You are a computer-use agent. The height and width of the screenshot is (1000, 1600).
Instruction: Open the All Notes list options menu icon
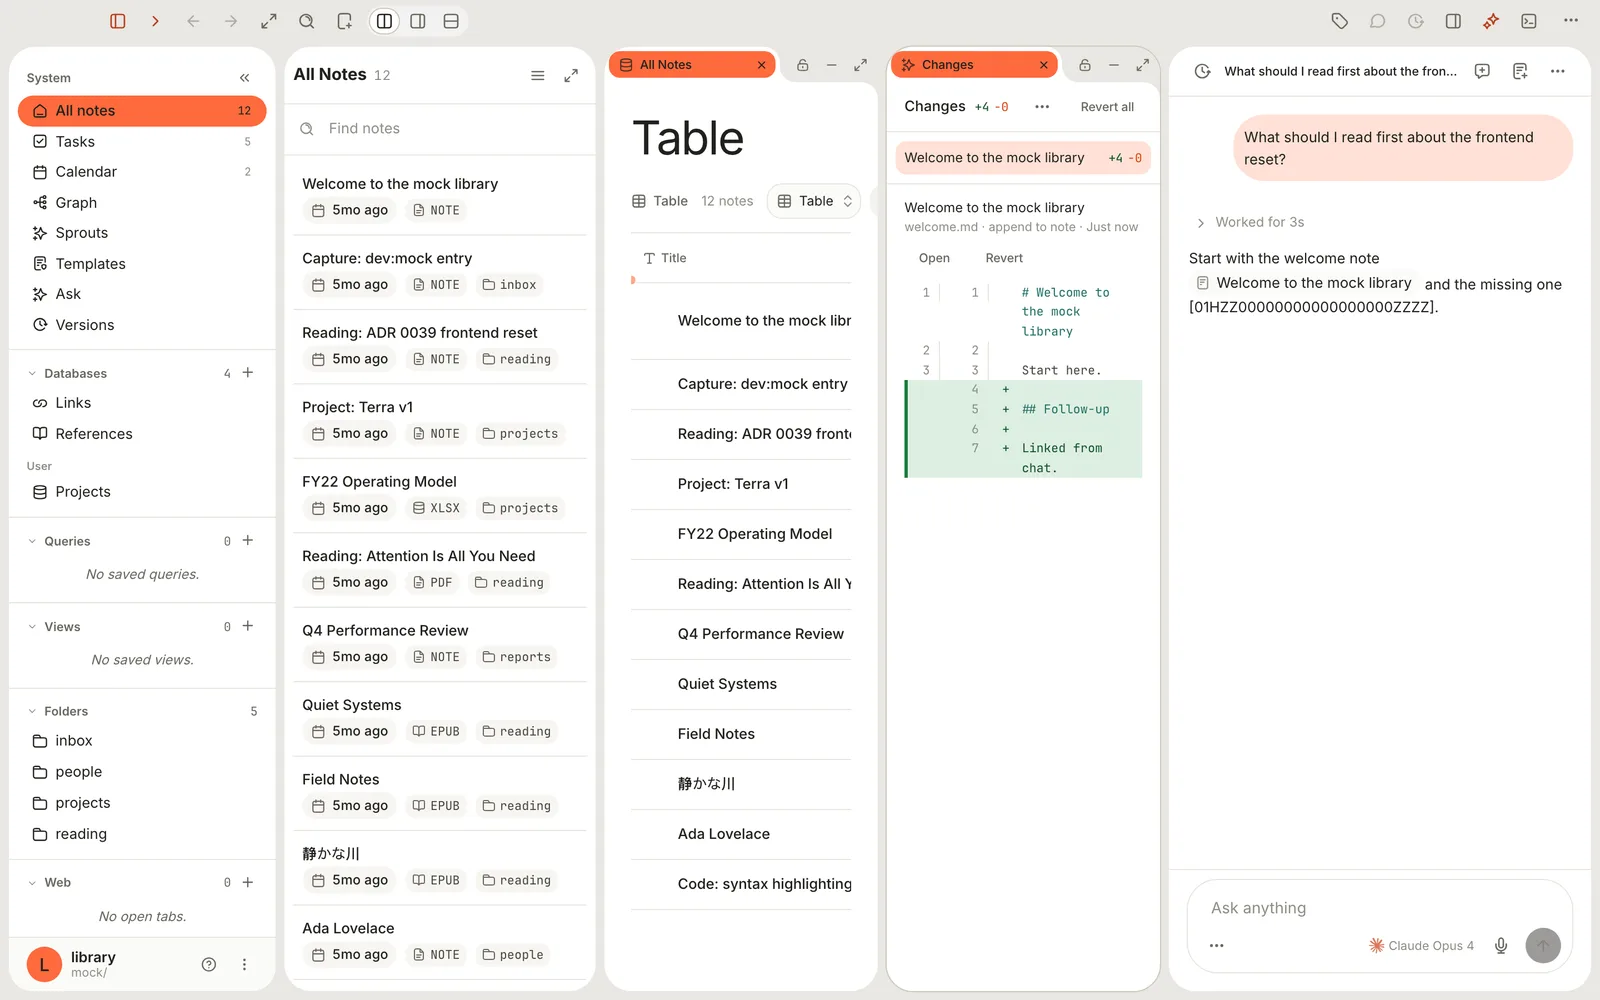(x=538, y=75)
